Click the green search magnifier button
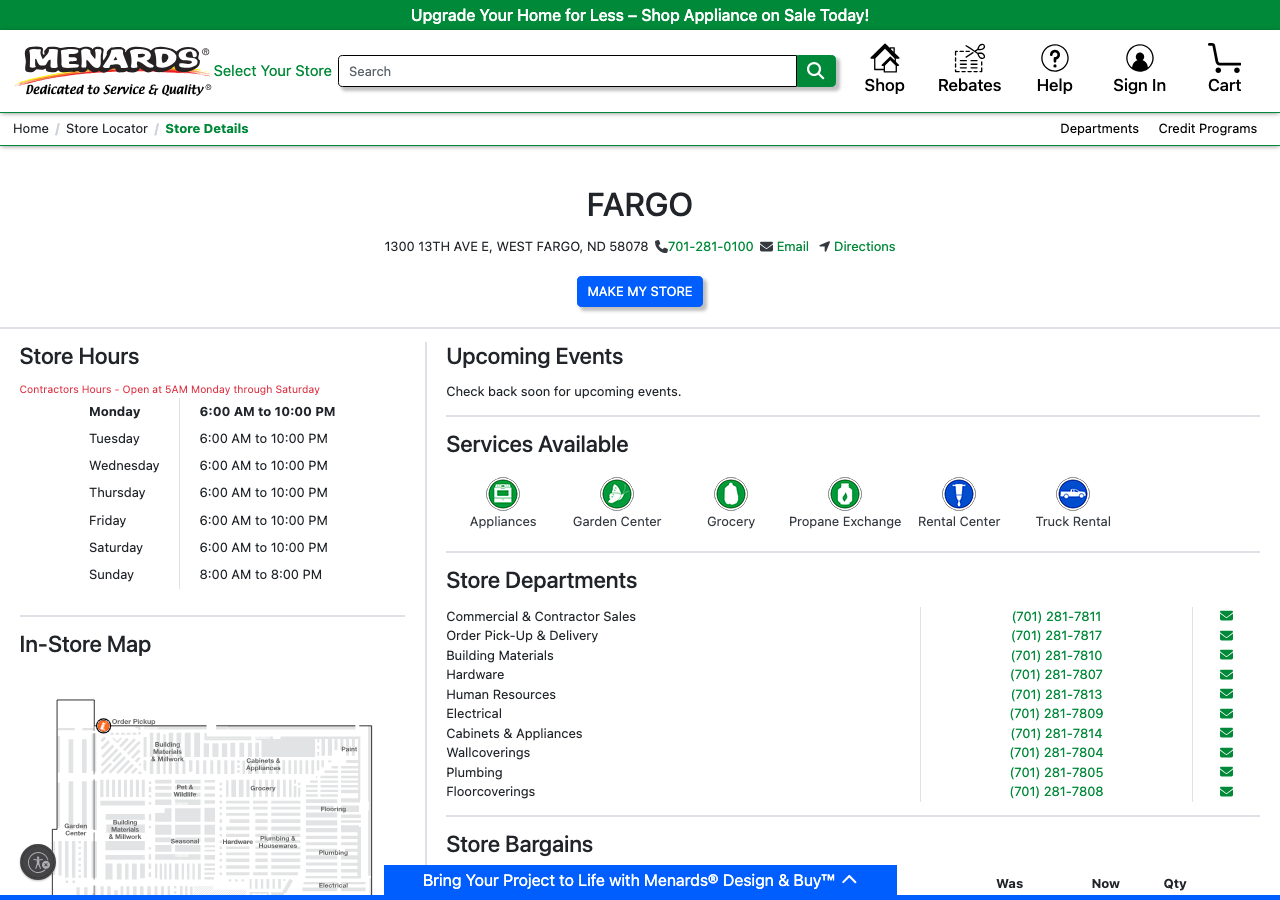Screen dimensions: 1280x900 pos(816,71)
